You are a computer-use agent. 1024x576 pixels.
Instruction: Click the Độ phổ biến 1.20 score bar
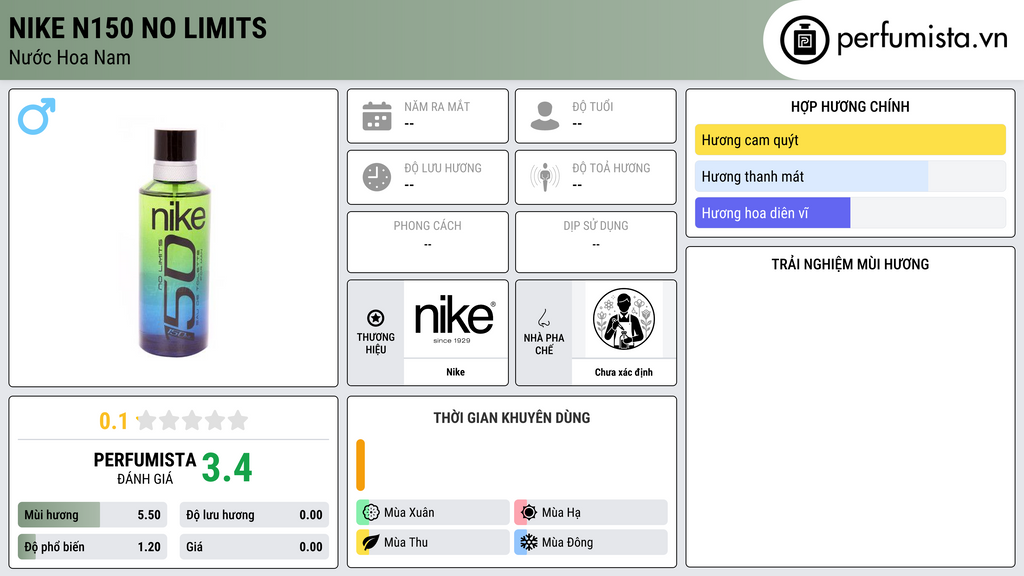[x=92, y=547]
